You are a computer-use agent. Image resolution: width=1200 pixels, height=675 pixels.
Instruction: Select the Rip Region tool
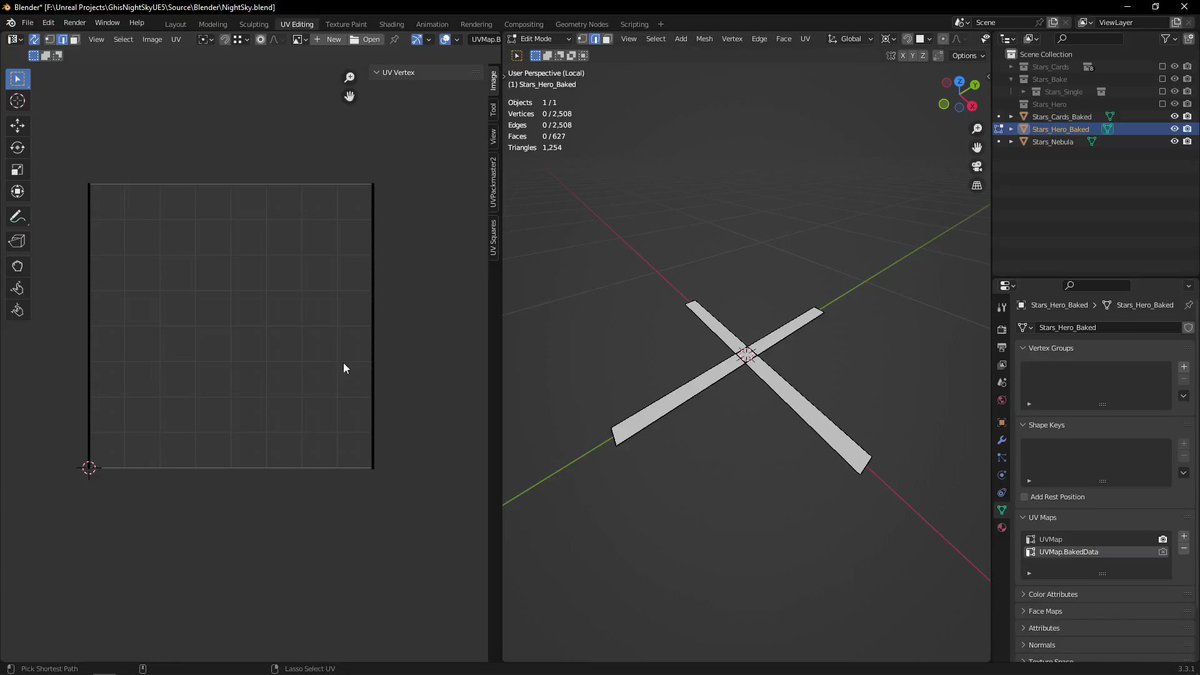[18, 241]
